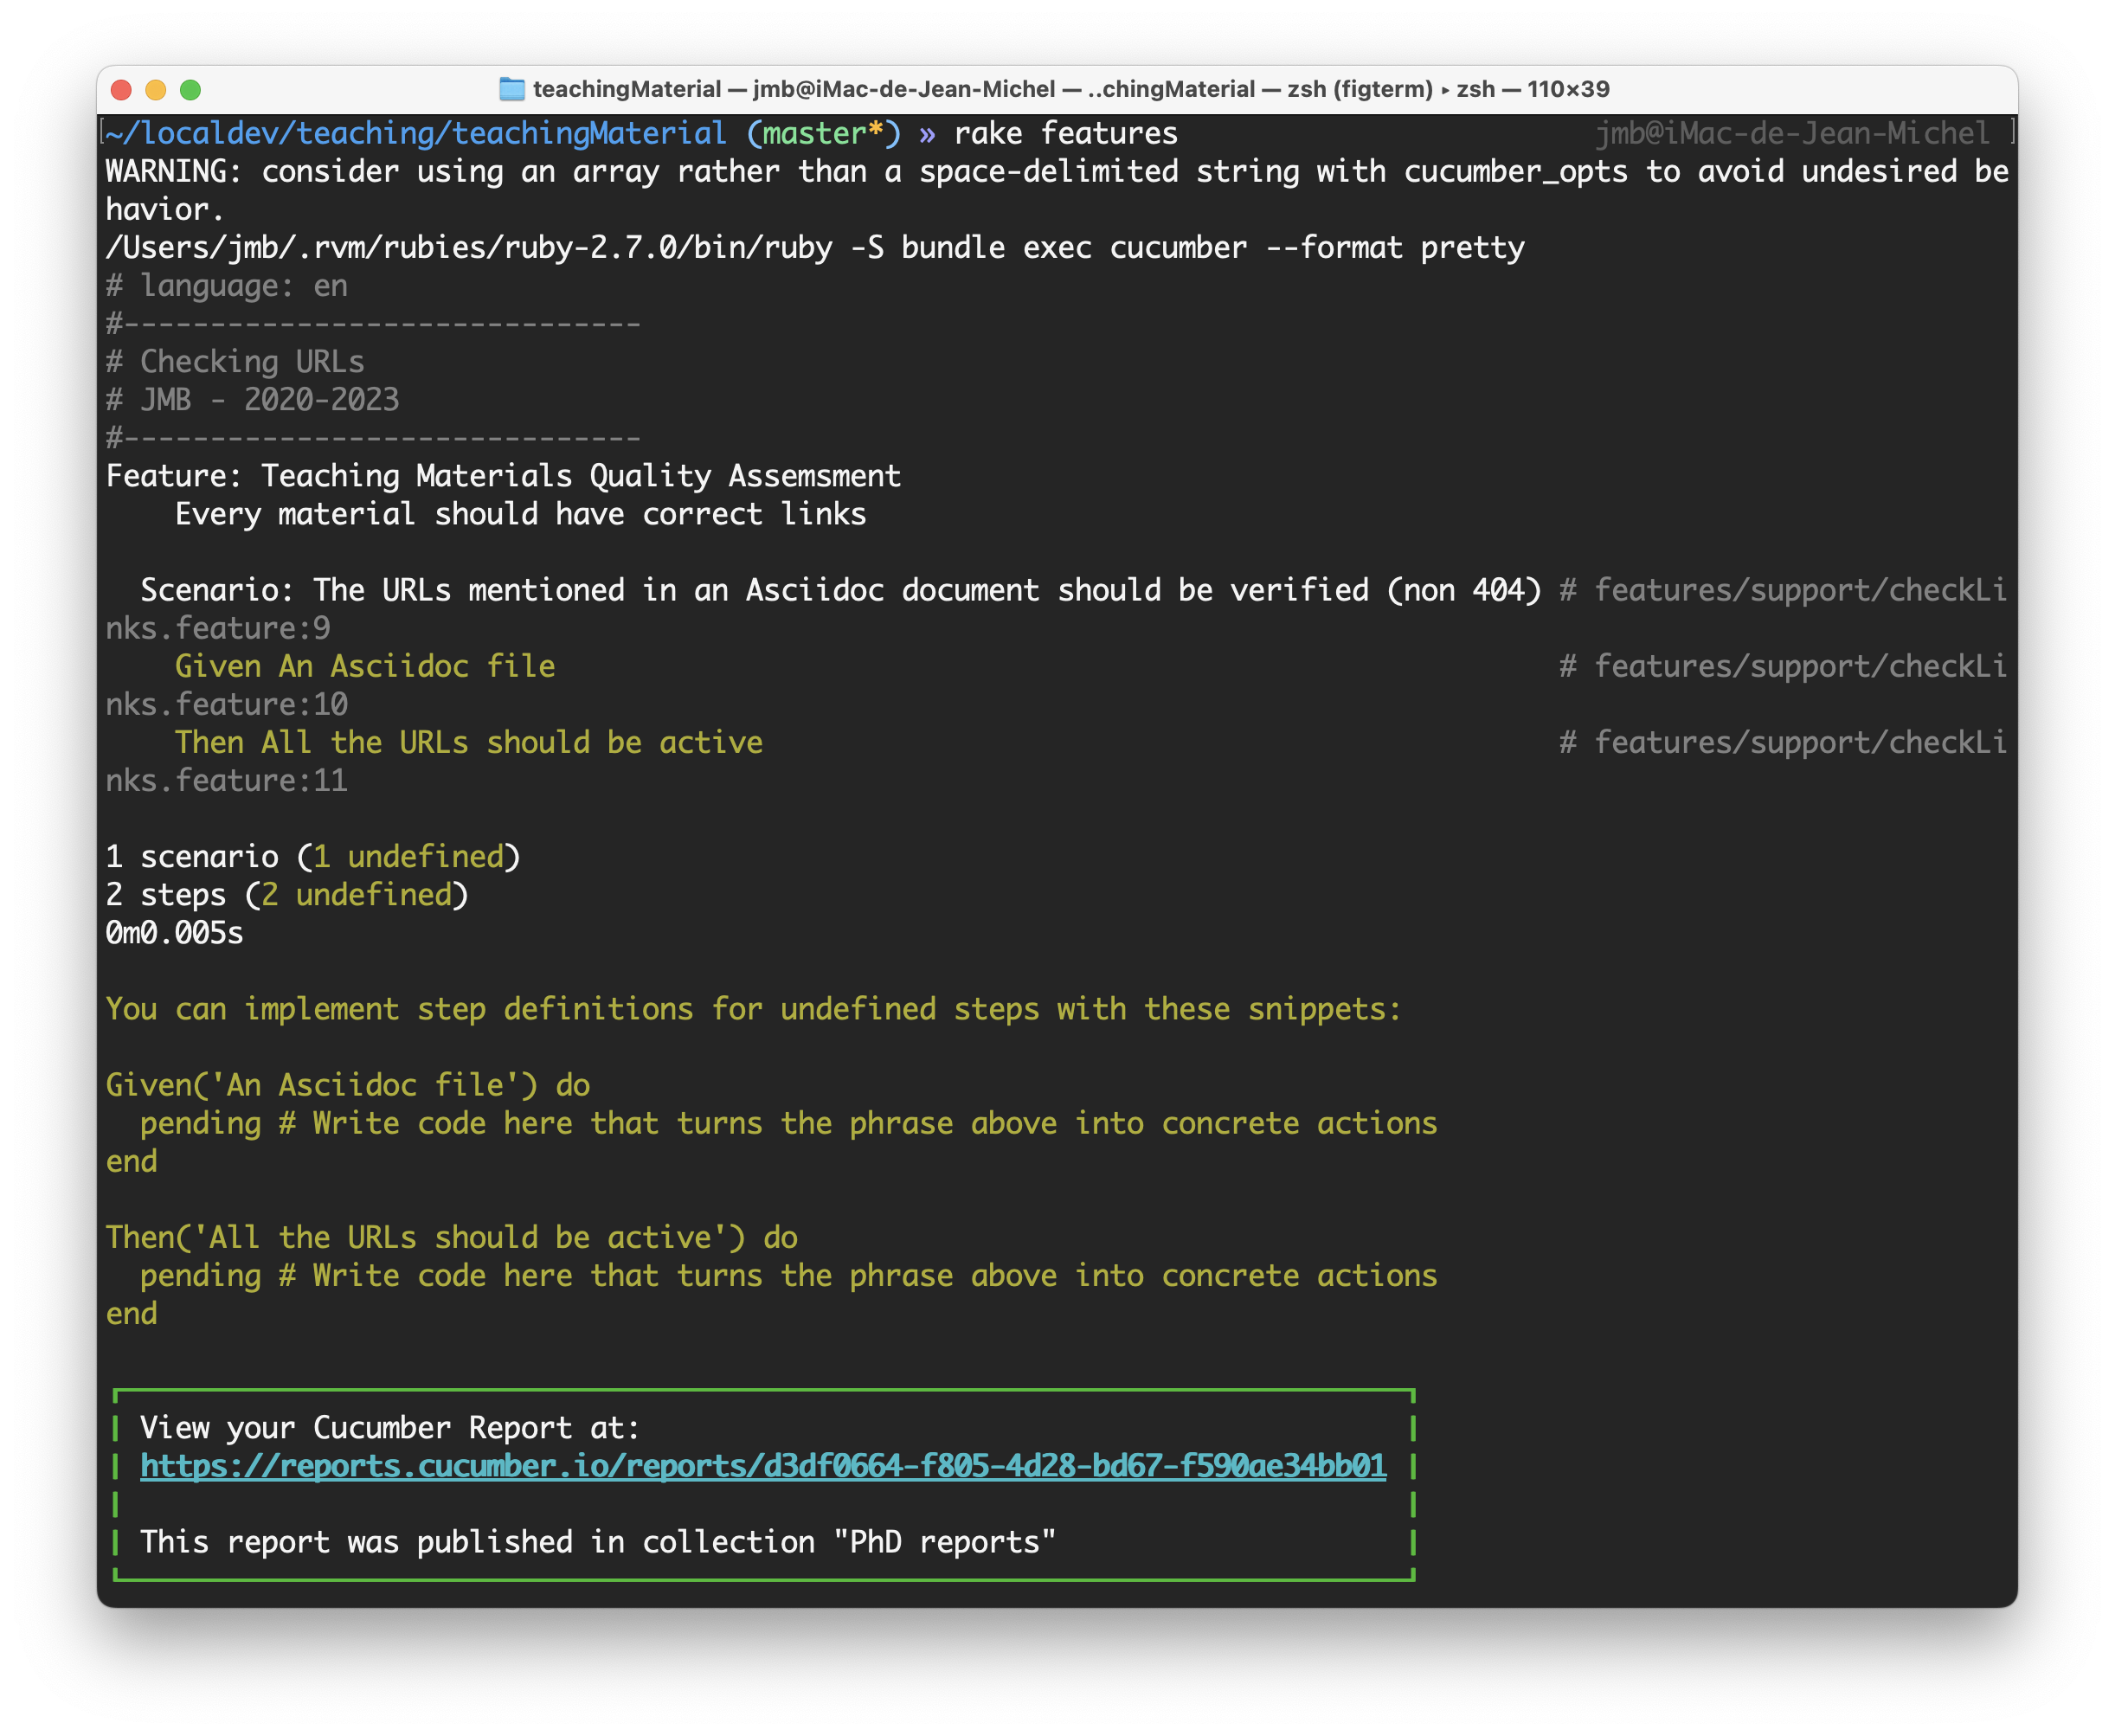Screen dimensions: 2115x1736
Task: Click the 'Given An Asciidoc file' step
Action: pyautogui.click(x=365, y=666)
